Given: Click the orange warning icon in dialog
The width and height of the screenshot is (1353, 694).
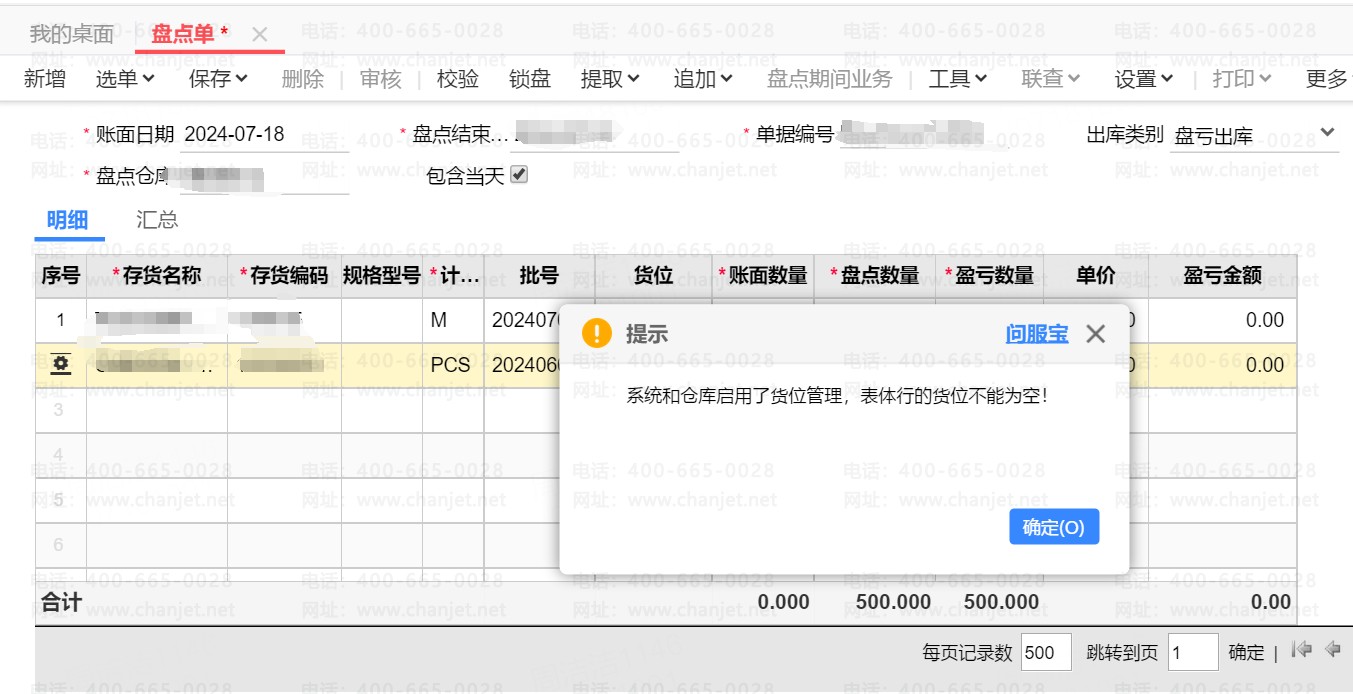Looking at the screenshot, I should (x=596, y=334).
